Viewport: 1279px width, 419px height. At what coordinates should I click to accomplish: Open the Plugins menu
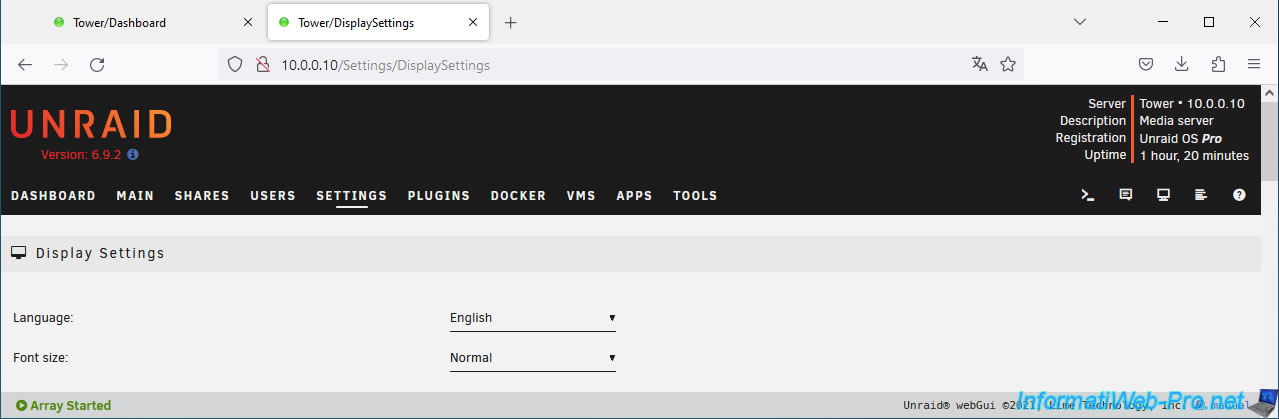438,196
